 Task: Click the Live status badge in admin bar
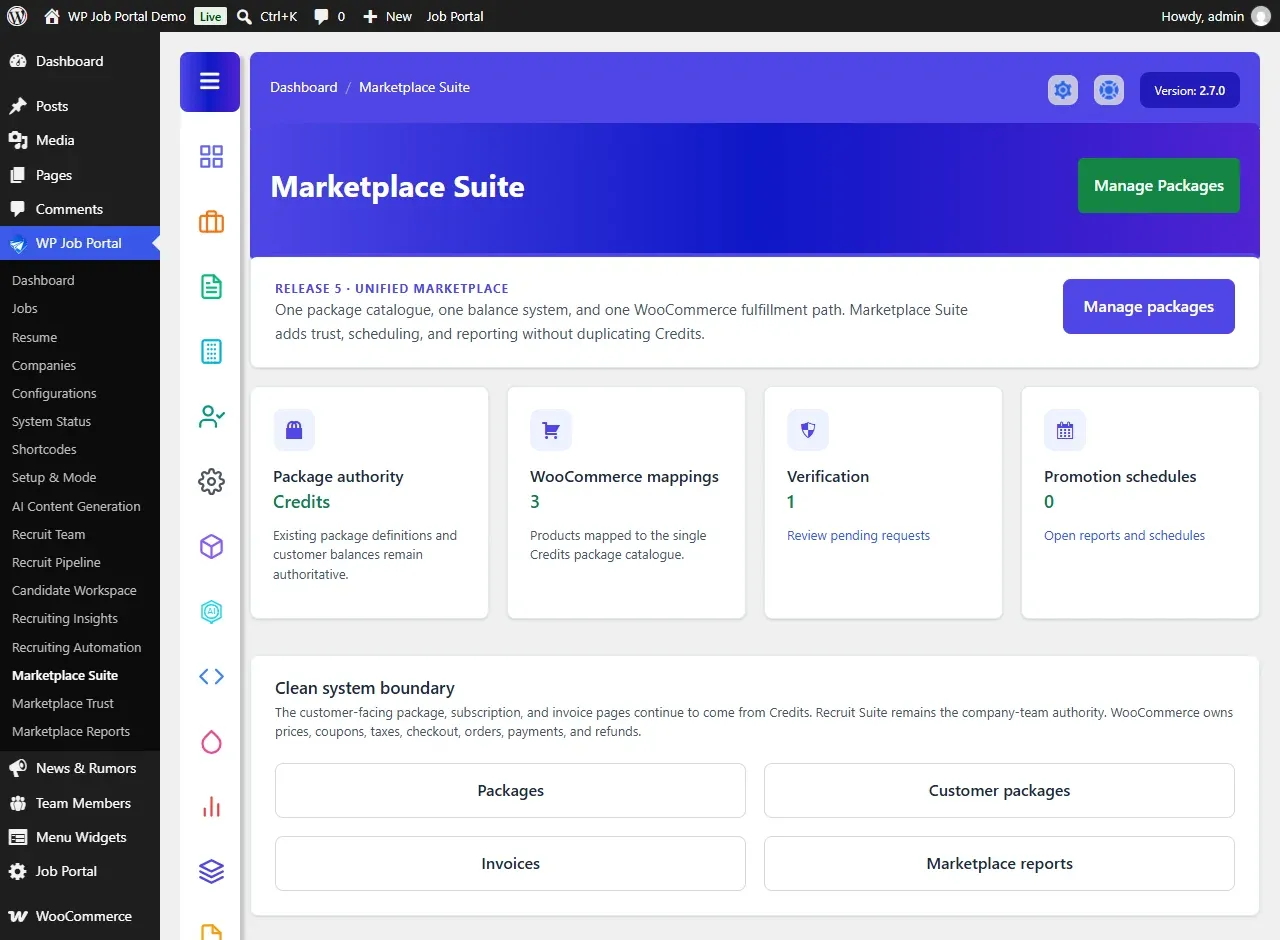pos(210,17)
